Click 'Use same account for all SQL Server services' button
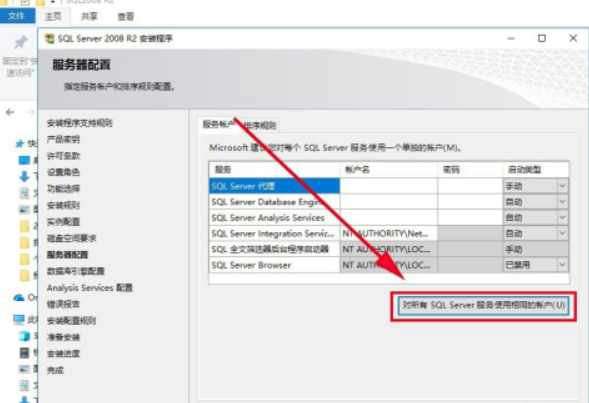This screenshot has width=589, height=403. (483, 305)
